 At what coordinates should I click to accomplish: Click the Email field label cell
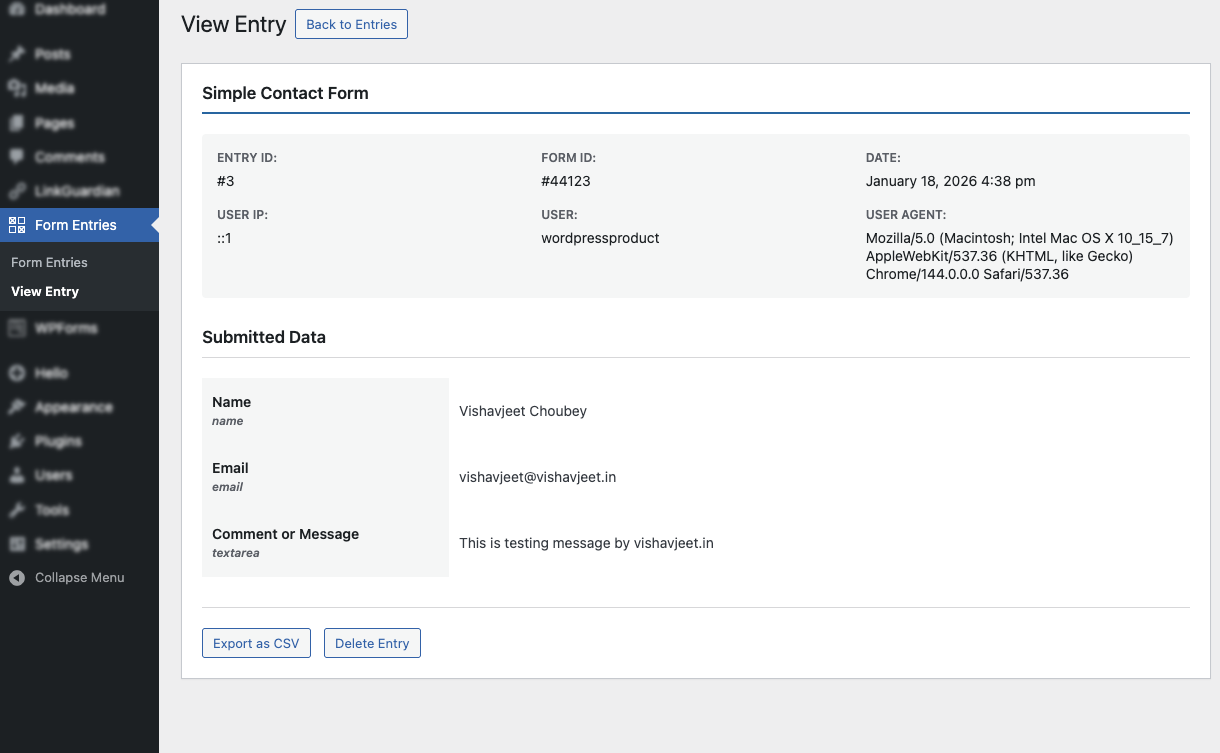[325, 477]
